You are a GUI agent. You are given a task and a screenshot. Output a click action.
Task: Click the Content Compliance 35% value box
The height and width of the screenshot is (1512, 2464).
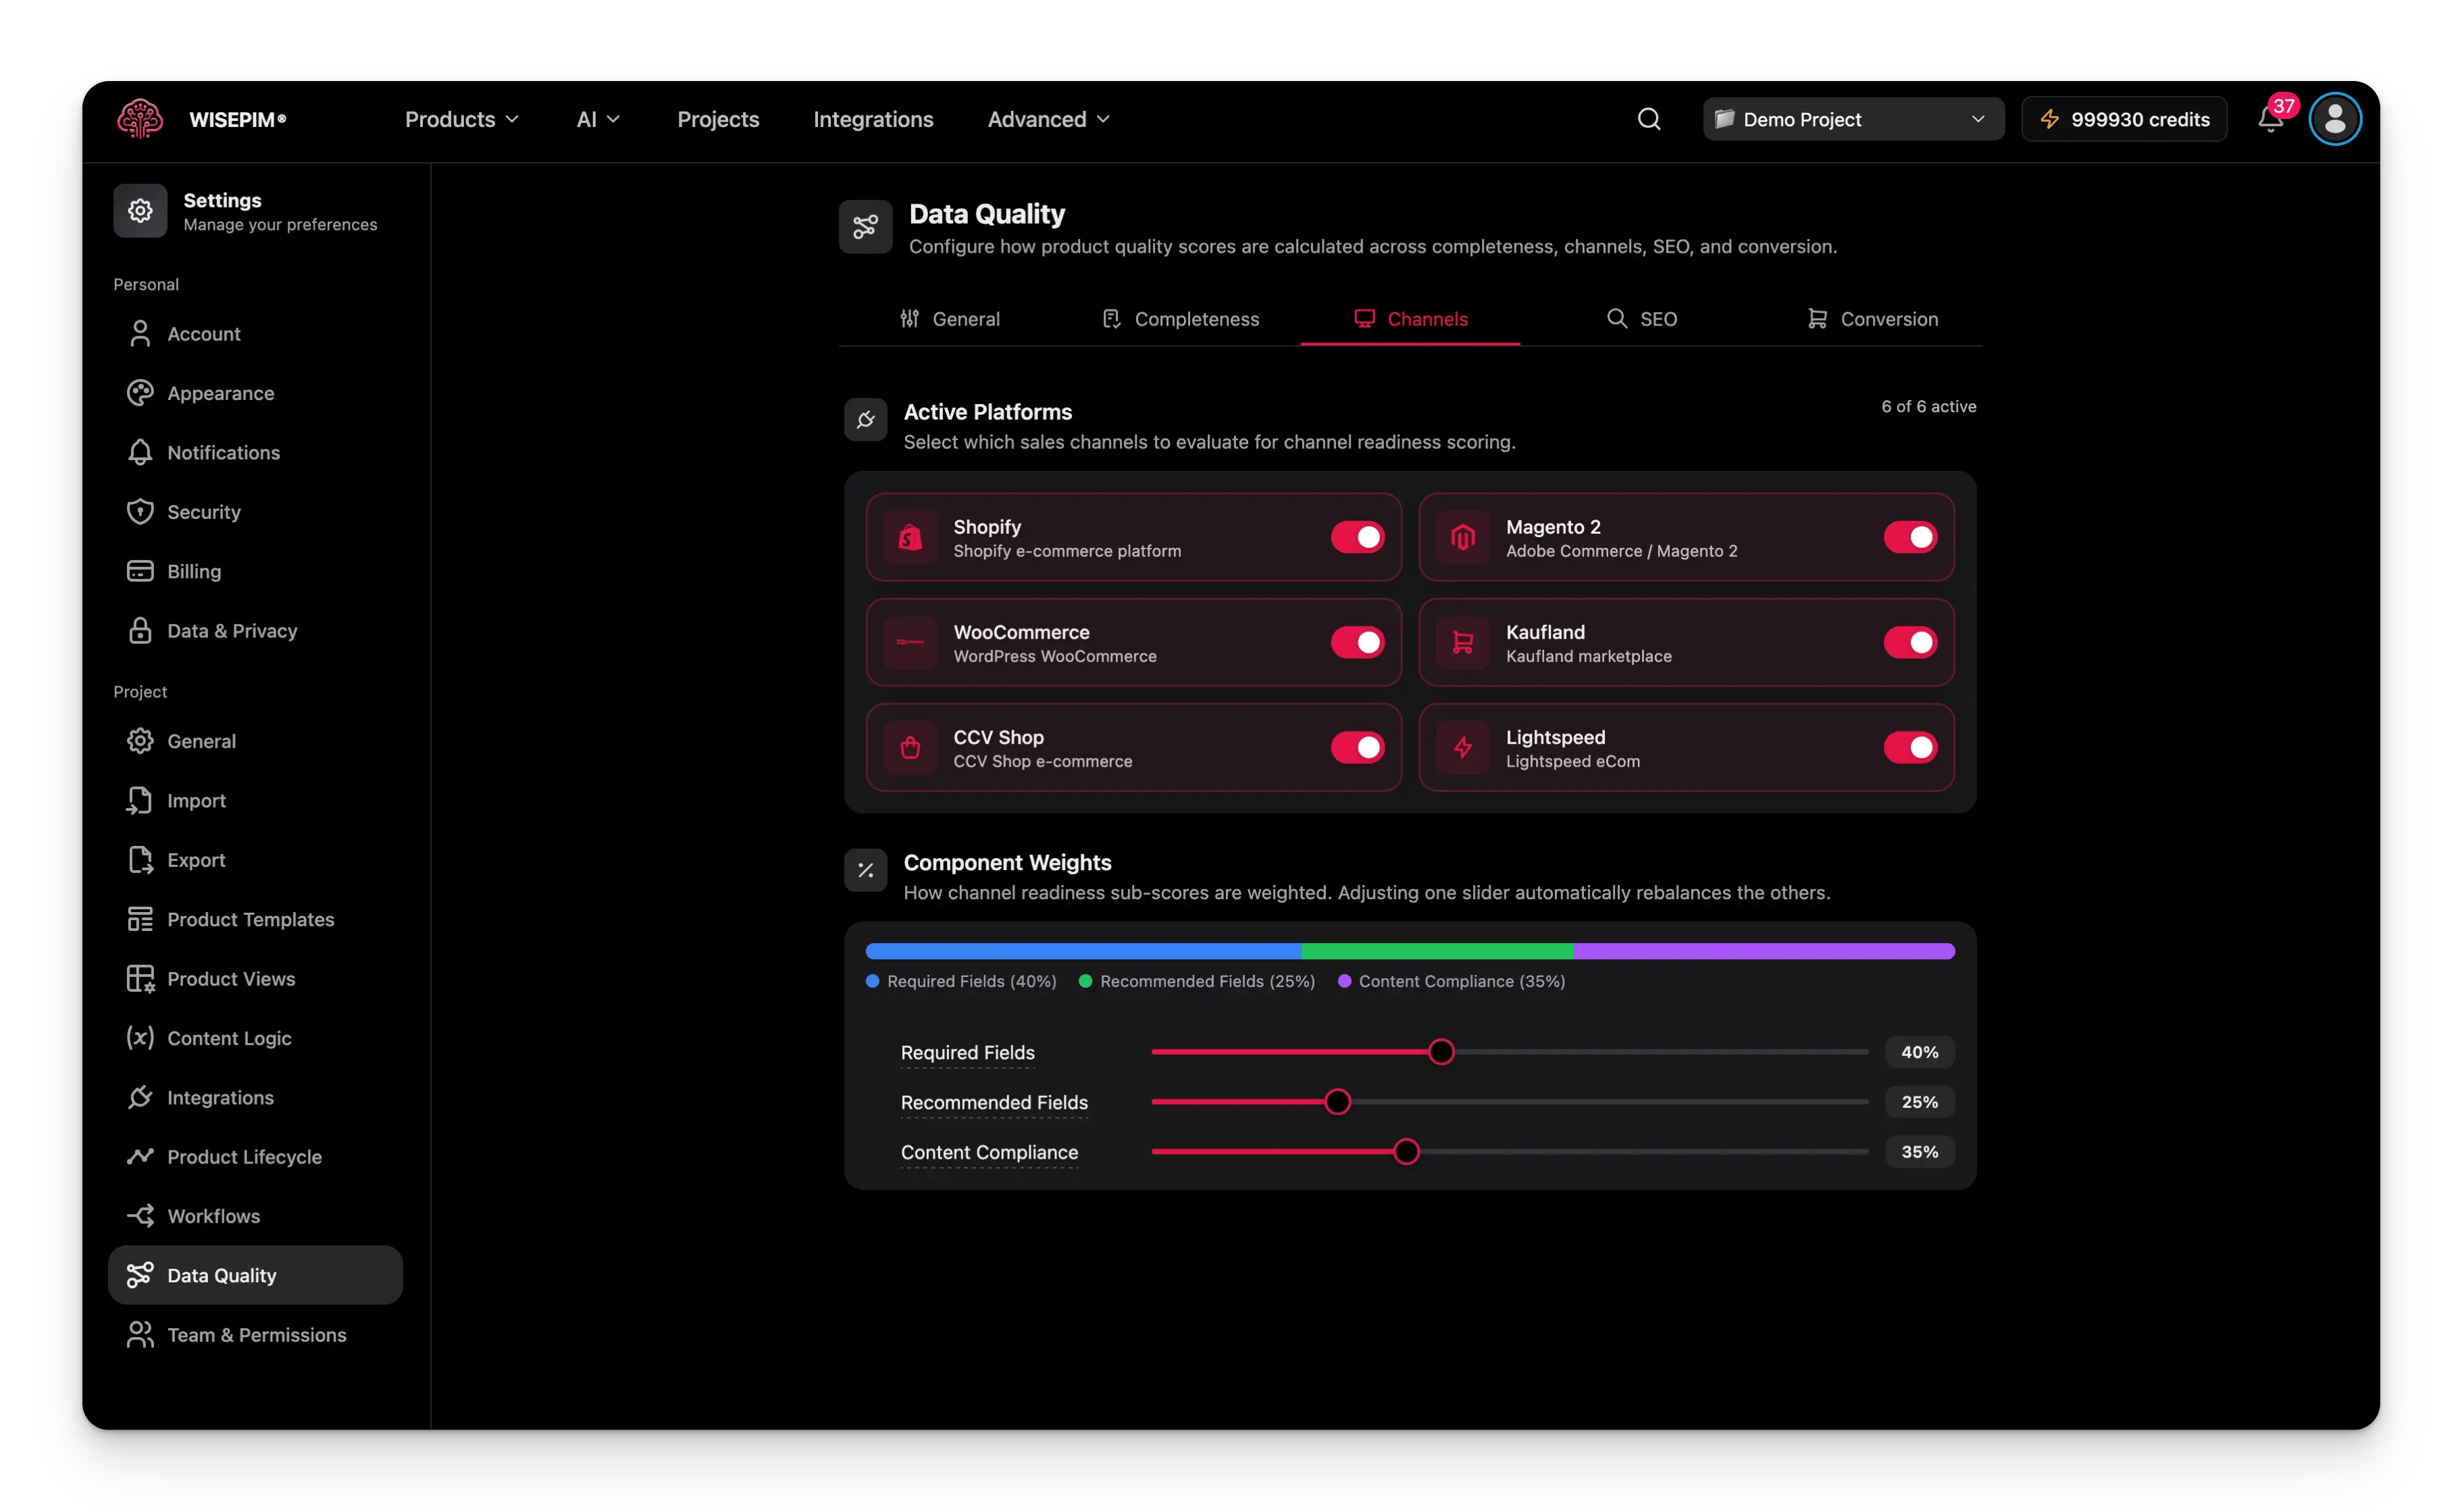tap(1919, 1152)
